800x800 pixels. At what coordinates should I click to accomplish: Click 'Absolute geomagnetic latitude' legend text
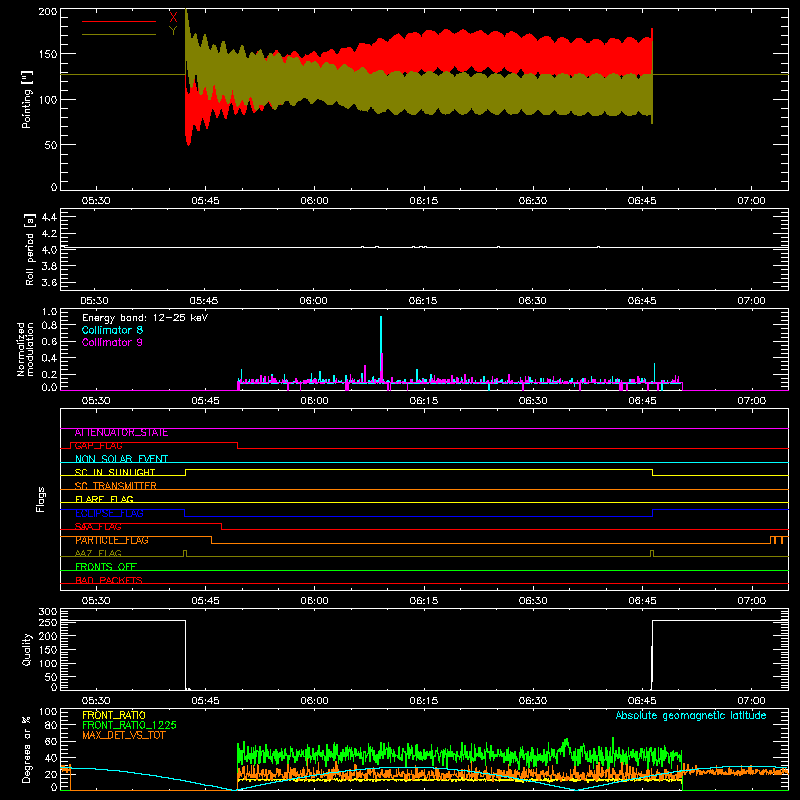[691, 715]
